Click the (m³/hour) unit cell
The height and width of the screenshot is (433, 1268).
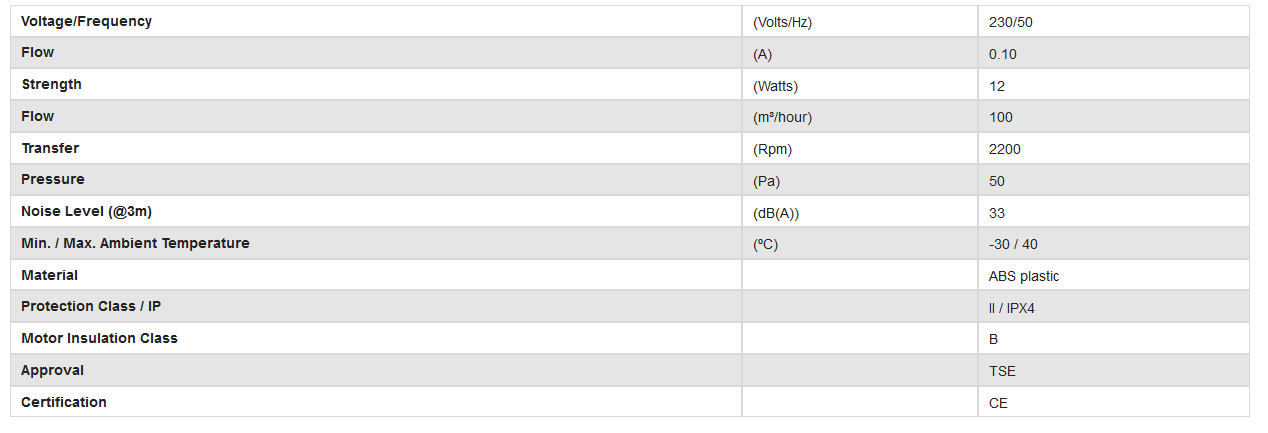(782, 117)
